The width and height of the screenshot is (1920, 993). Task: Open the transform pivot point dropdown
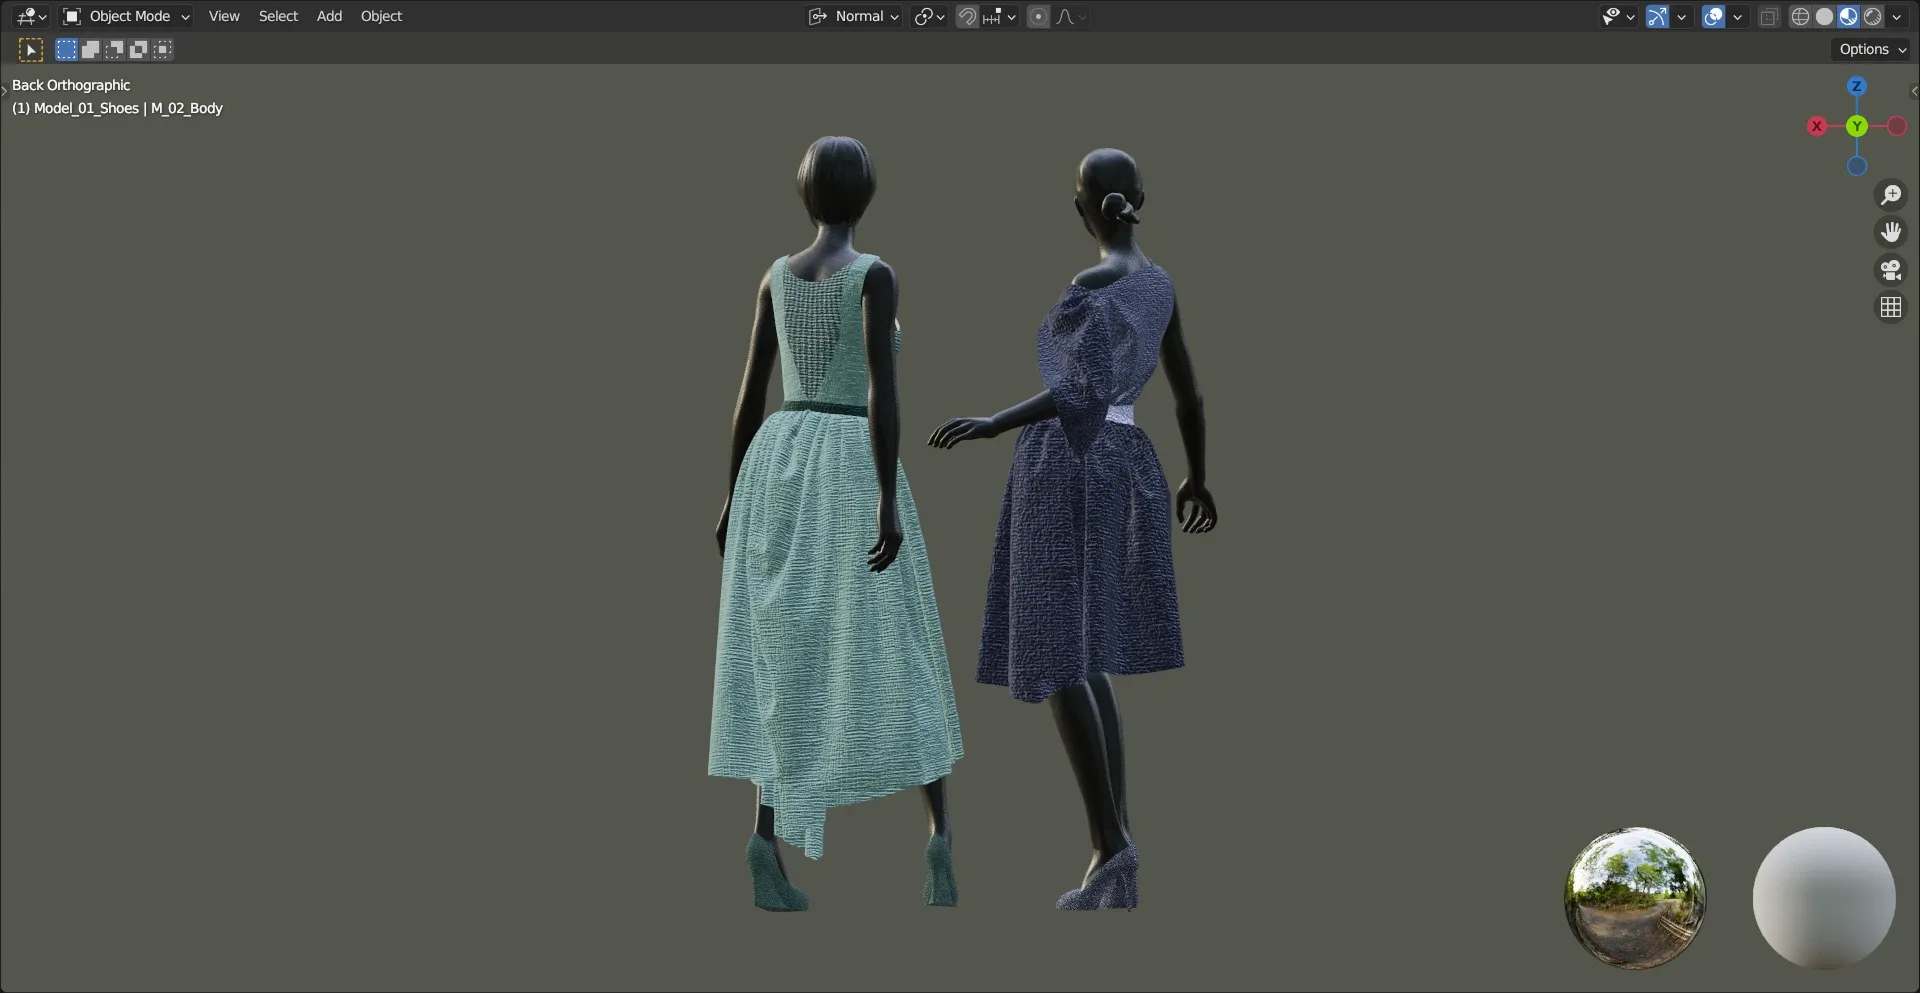929,16
